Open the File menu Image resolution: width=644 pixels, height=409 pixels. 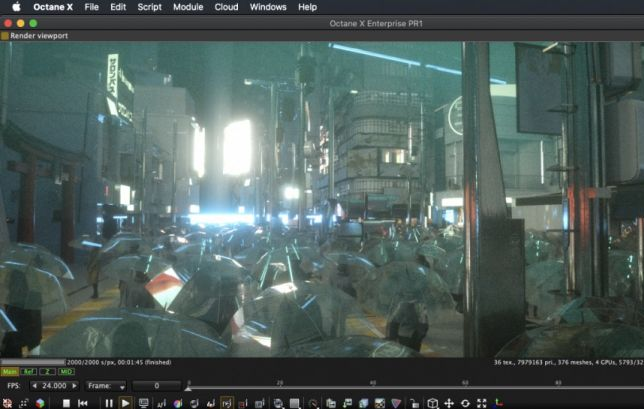(x=91, y=7)
